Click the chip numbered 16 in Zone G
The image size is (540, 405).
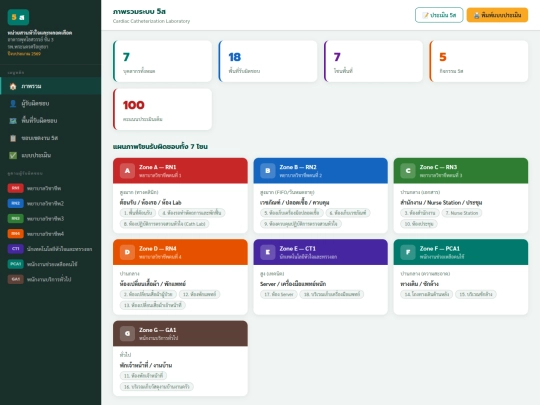157,386
